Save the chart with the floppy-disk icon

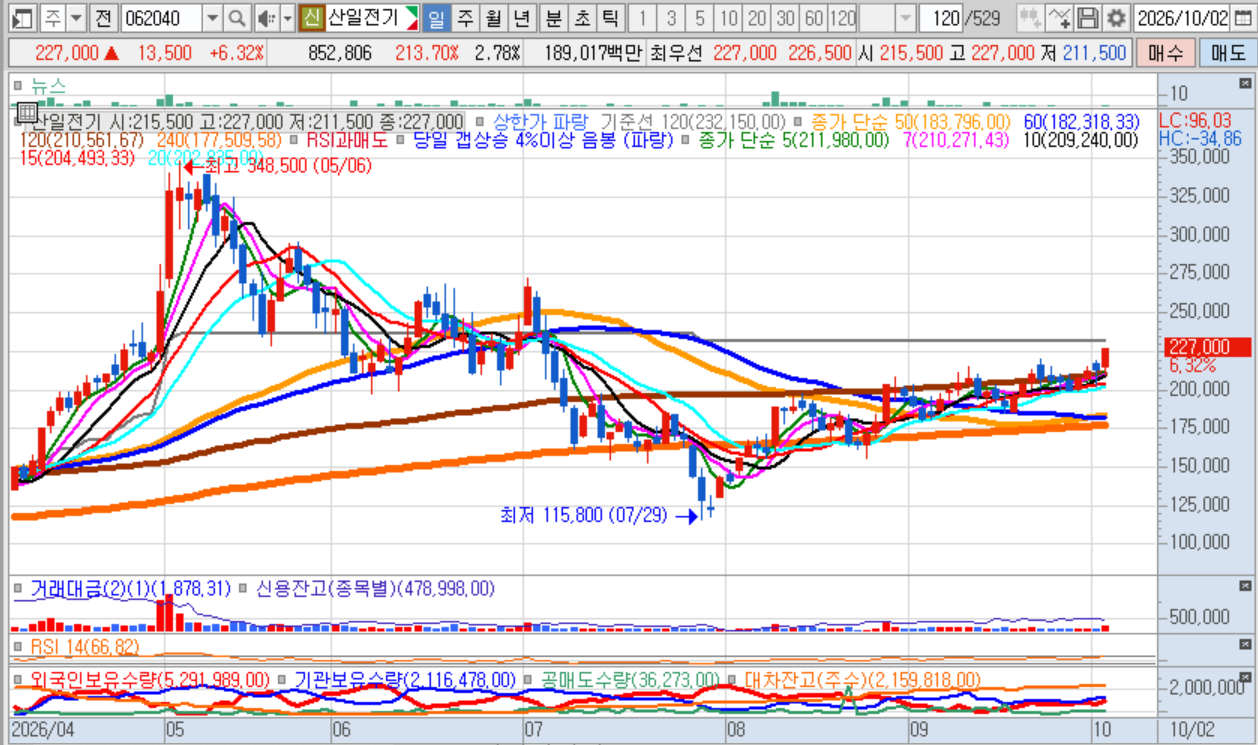point(1088,18)
